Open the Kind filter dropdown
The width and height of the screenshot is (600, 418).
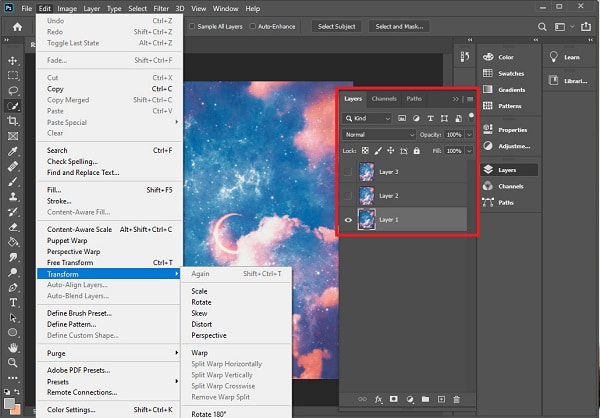tap(367, 119)
